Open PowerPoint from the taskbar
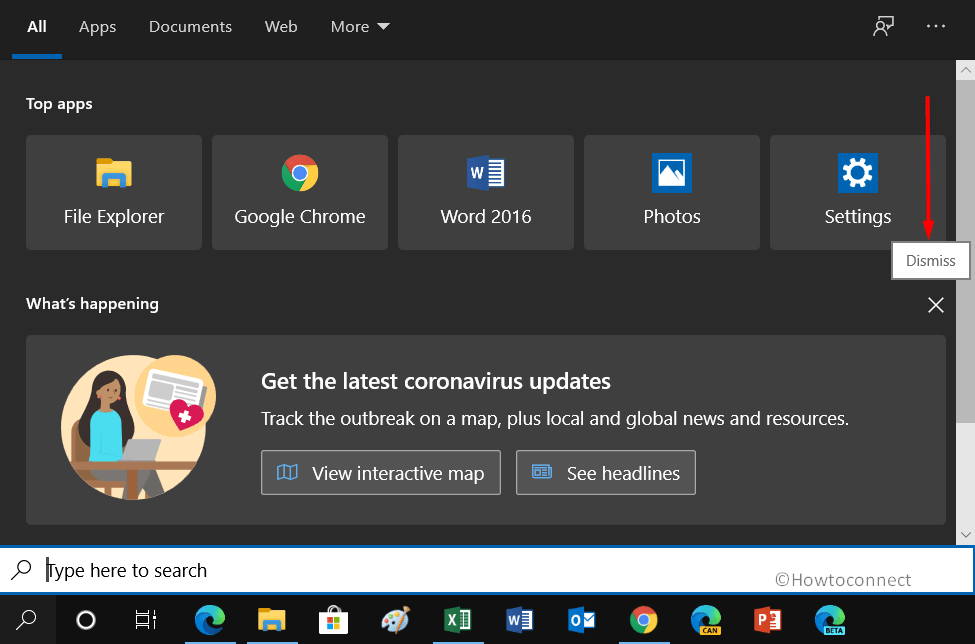 coord(767,620)
